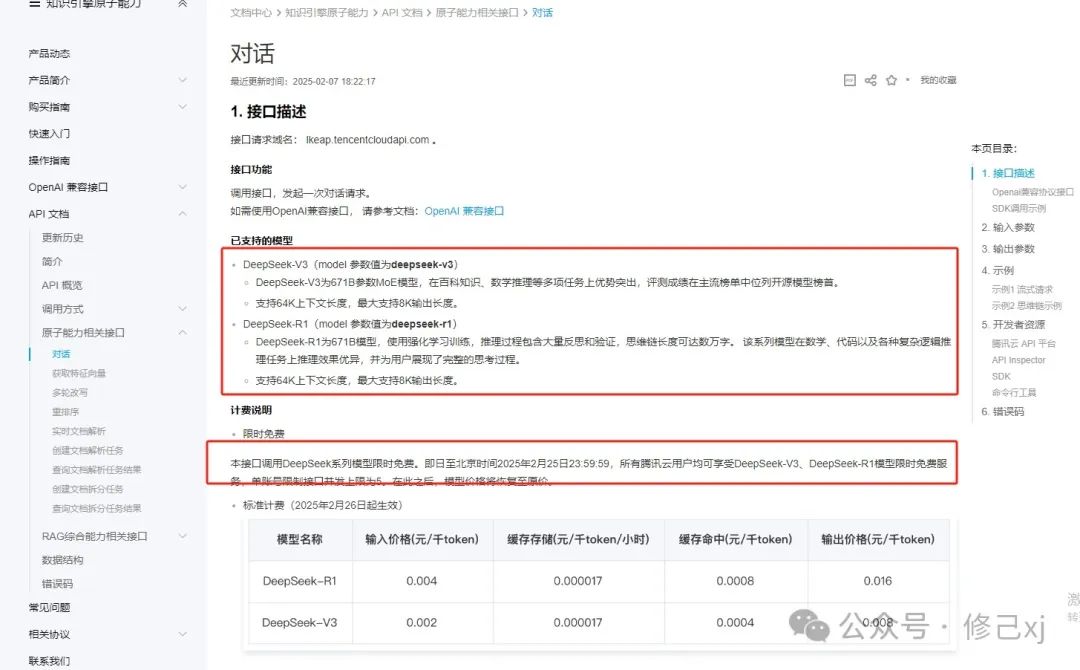Open 重排序 in the sidebar
Screen dimensions: 1080x670
tap(65, 412)
